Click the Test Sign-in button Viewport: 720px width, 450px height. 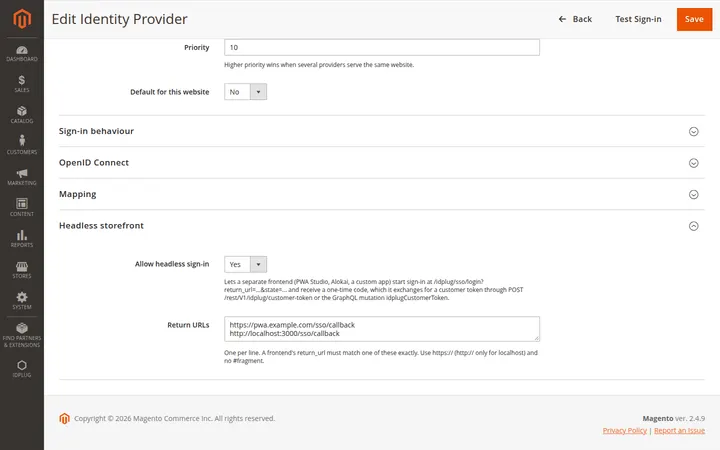(638, 19)
